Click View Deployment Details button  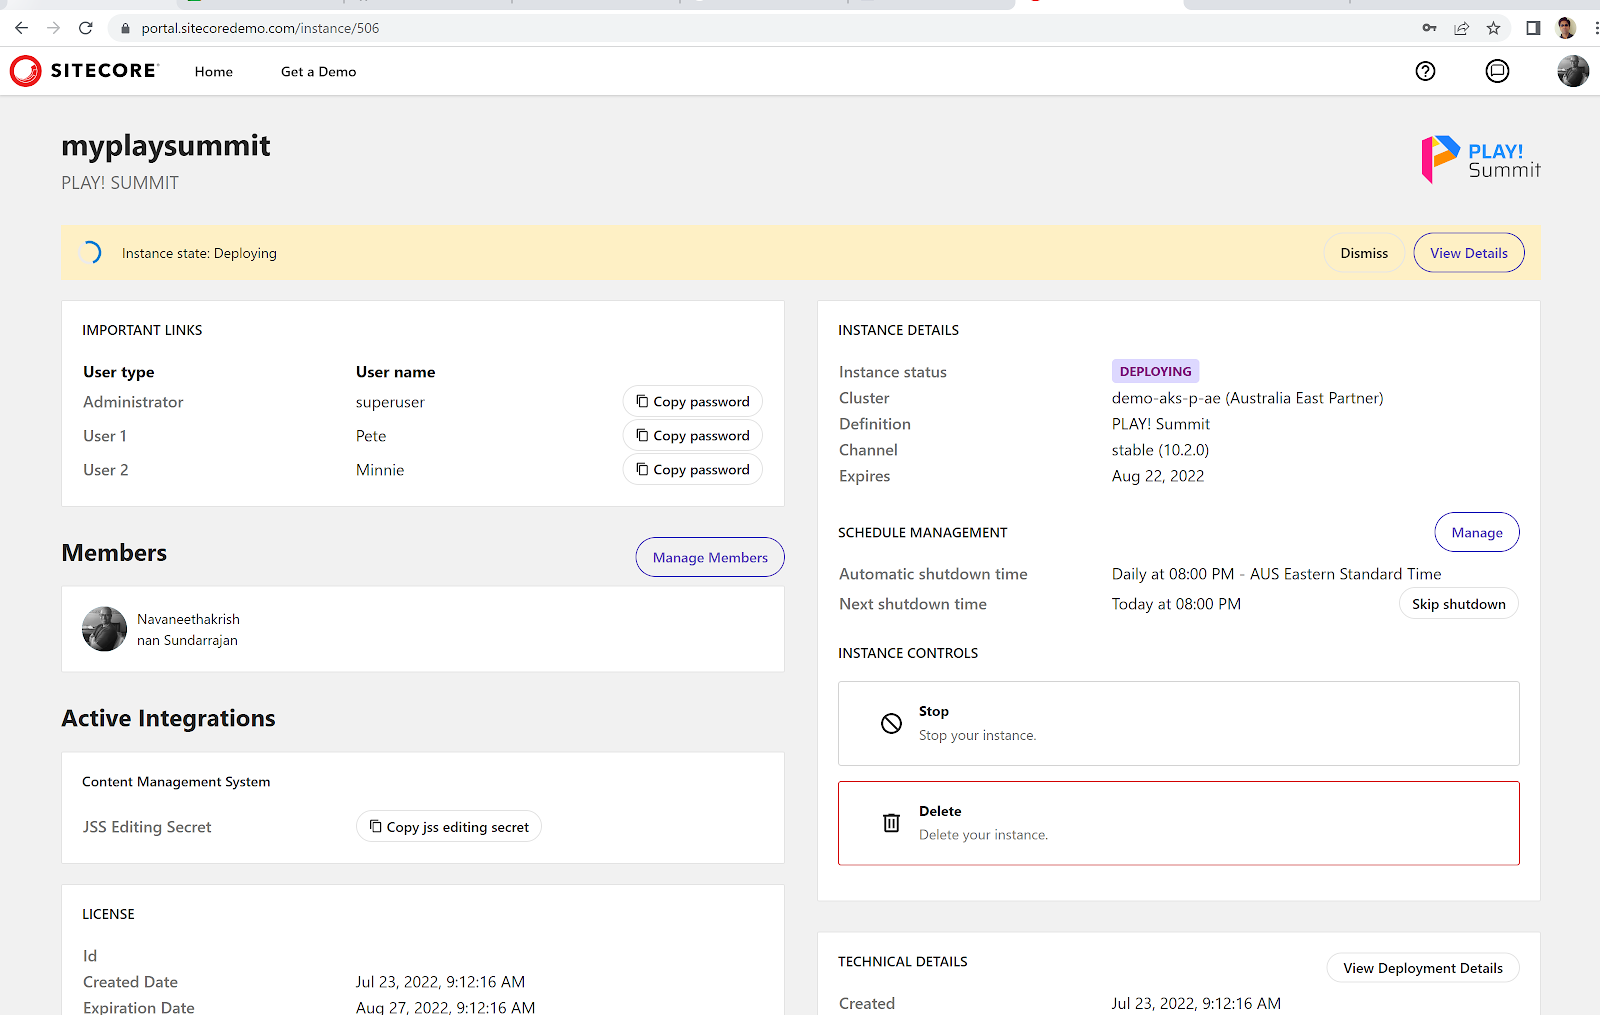(x=1423, y=967)
